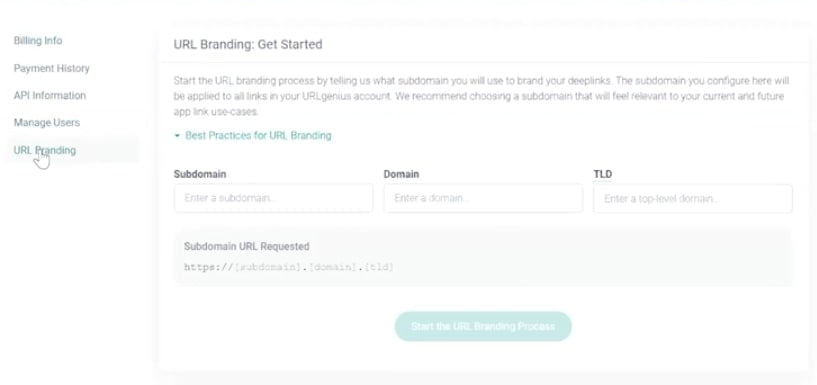
Task: Click the [tld] placeholder in the preview URL
Action: pyautogui.click(x=379, y=267)
